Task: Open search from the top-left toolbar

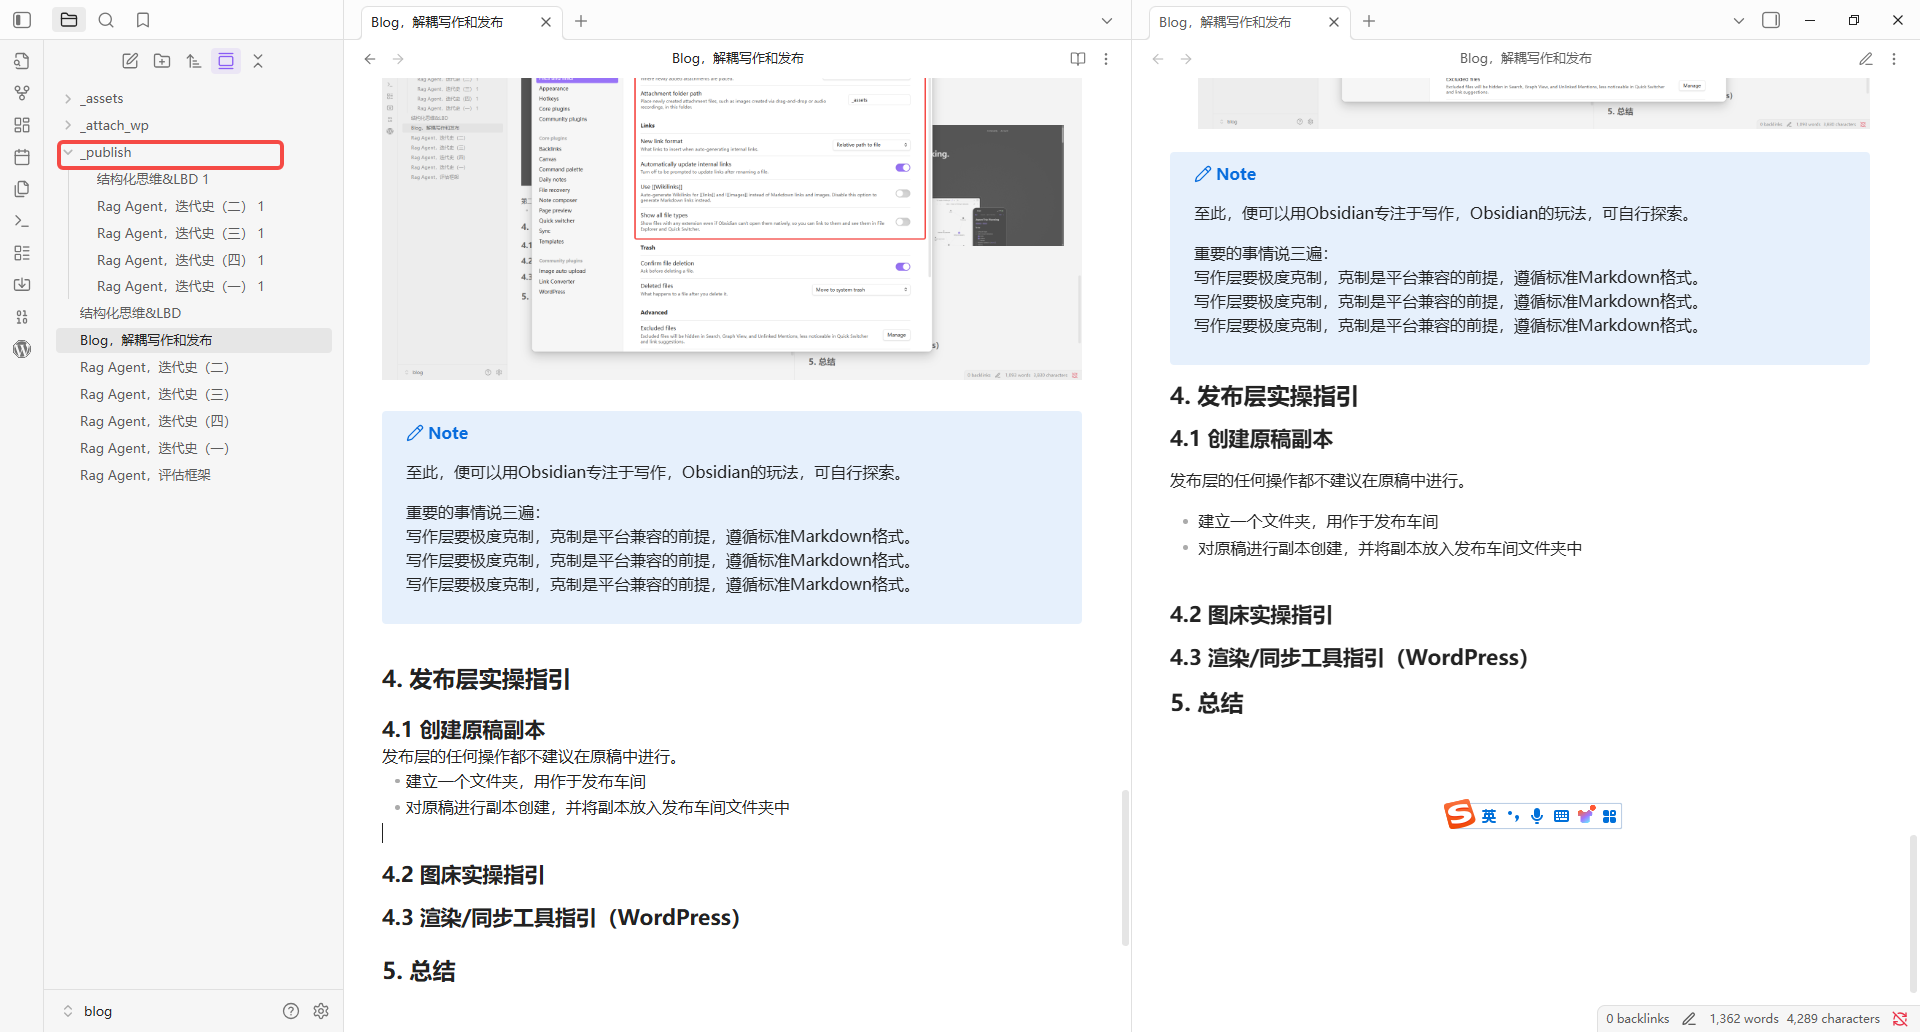Action: click(x=106, y=19)
